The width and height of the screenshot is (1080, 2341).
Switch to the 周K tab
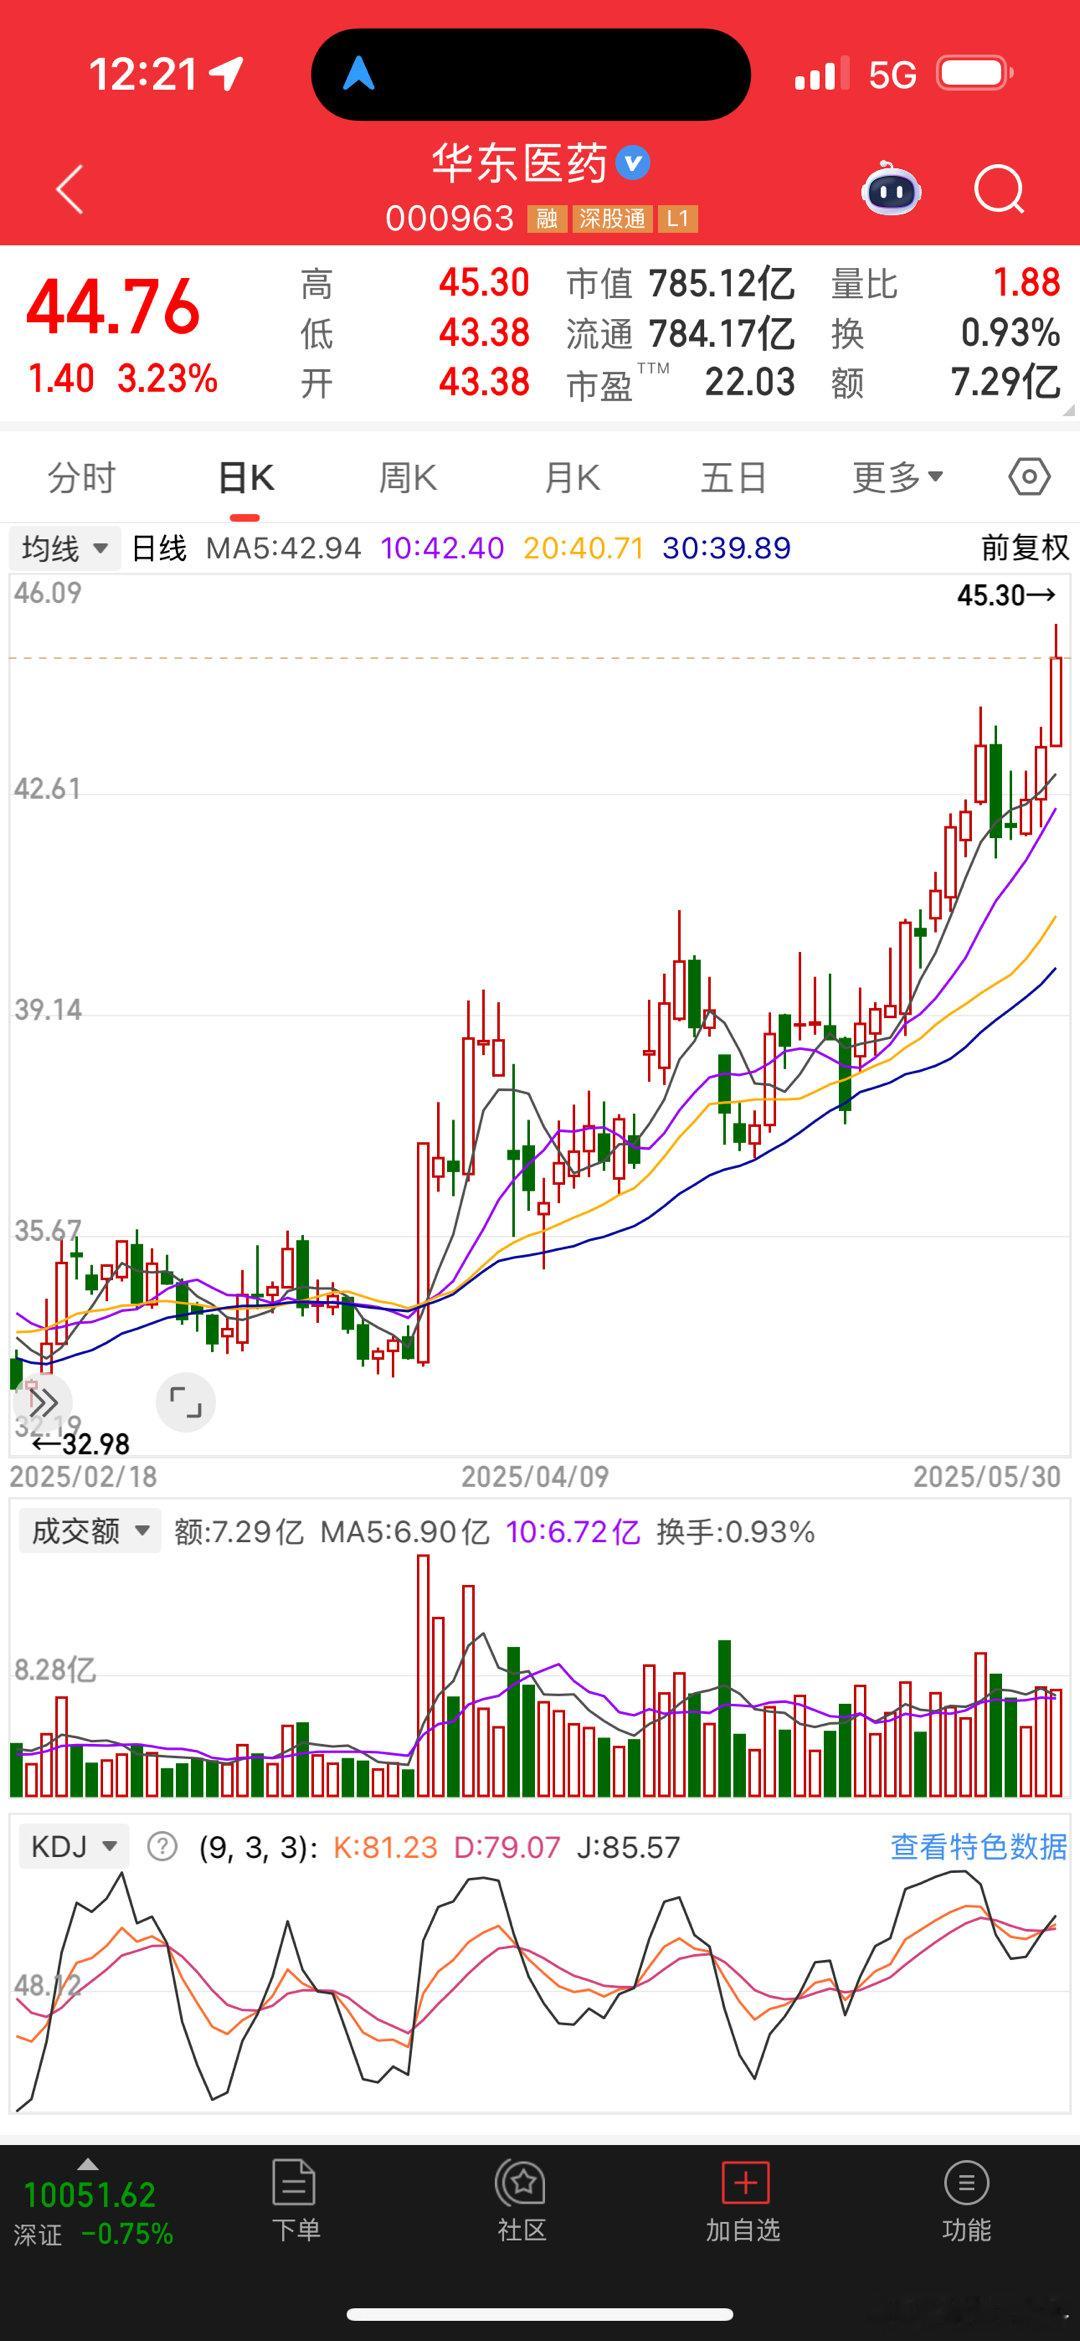pos(408,478)
